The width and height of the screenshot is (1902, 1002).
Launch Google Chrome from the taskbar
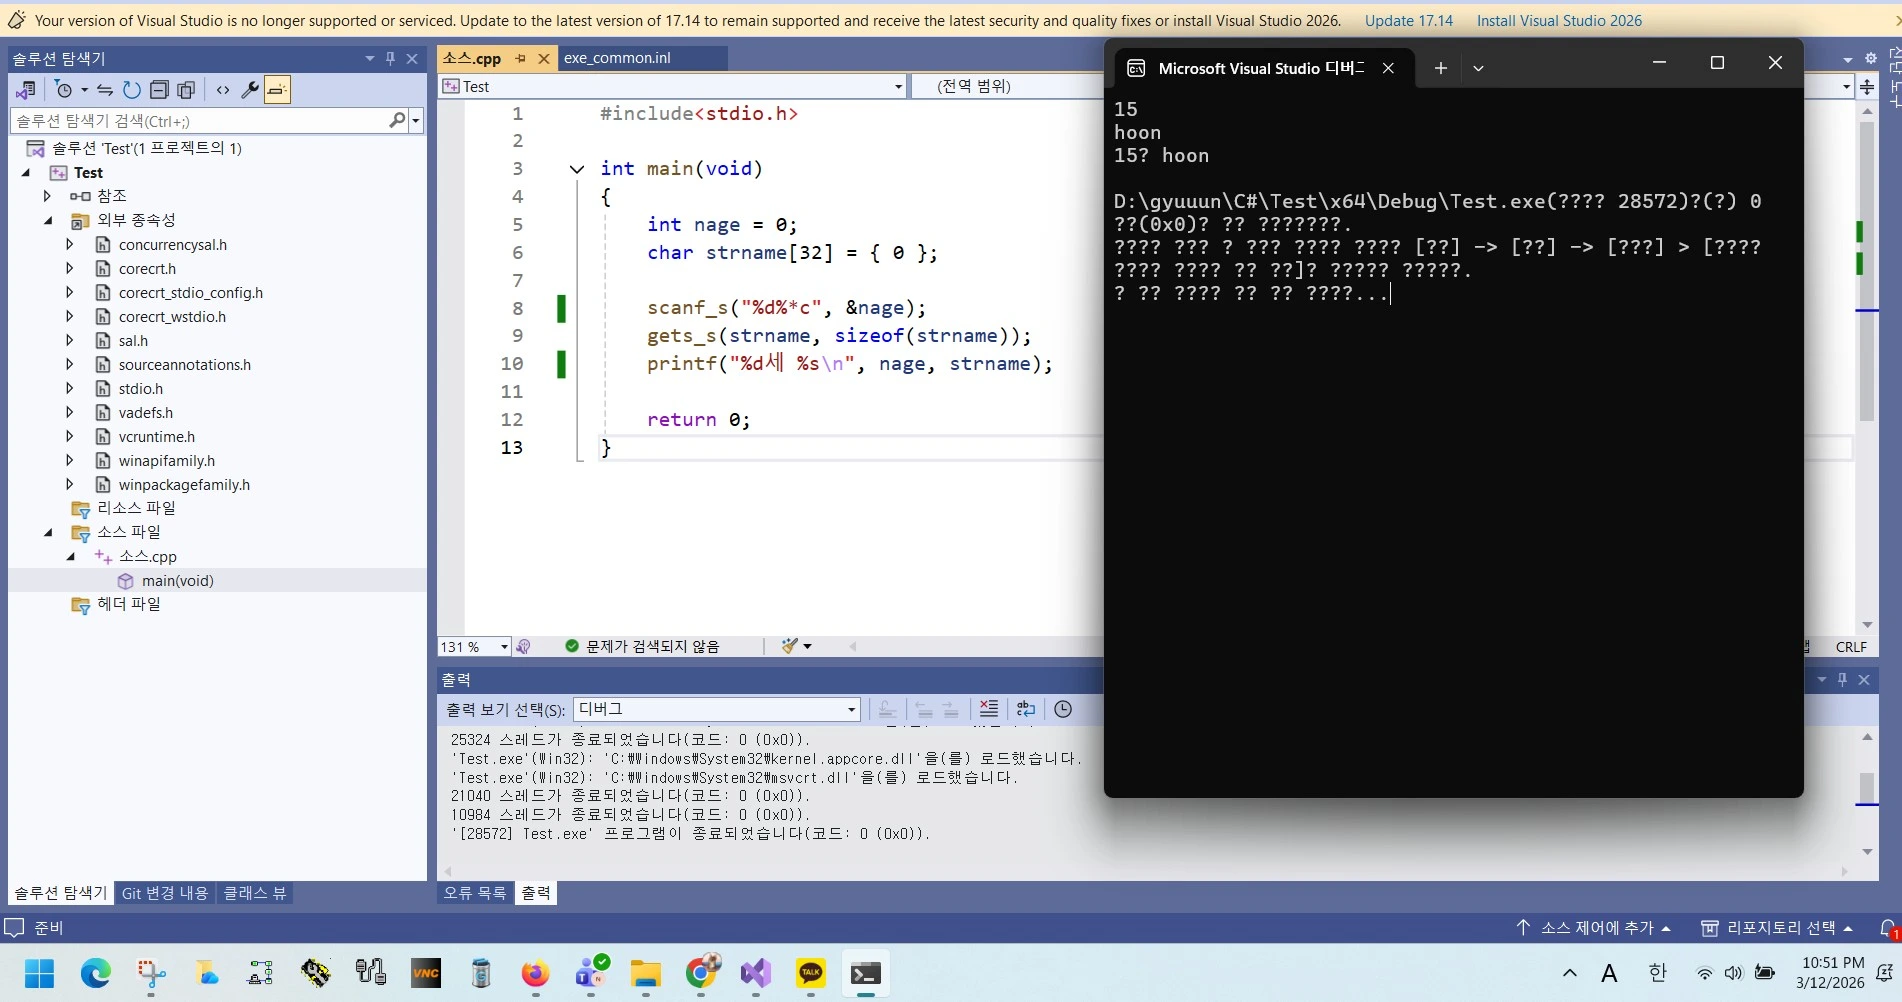pyautogui.click(x=703, y=974)
